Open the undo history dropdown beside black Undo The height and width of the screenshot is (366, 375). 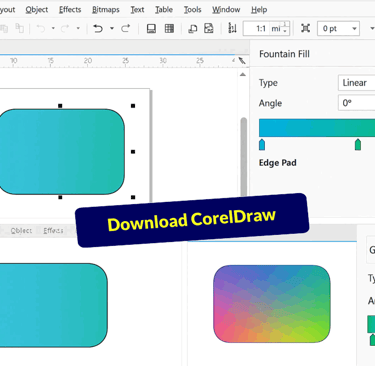coord(112,29)
